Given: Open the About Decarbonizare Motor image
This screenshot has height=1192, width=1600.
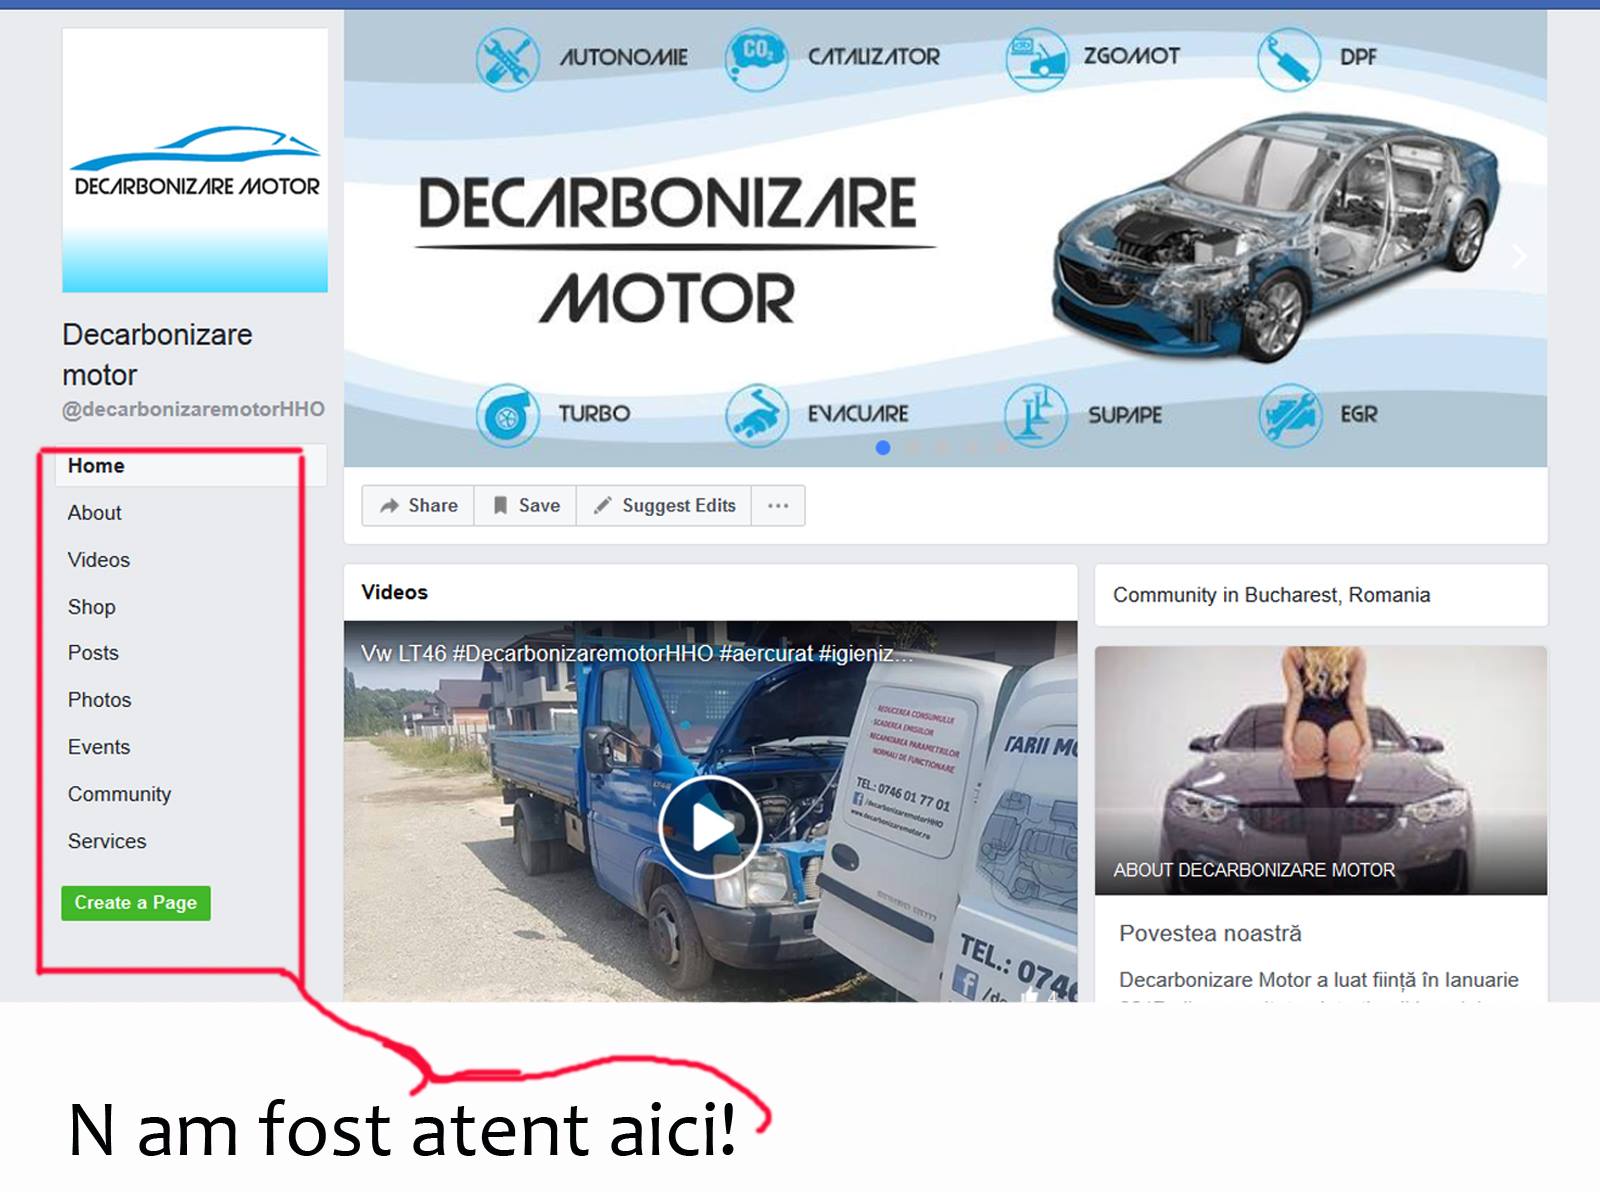Looking at the screenshot, I should 1321,770.
